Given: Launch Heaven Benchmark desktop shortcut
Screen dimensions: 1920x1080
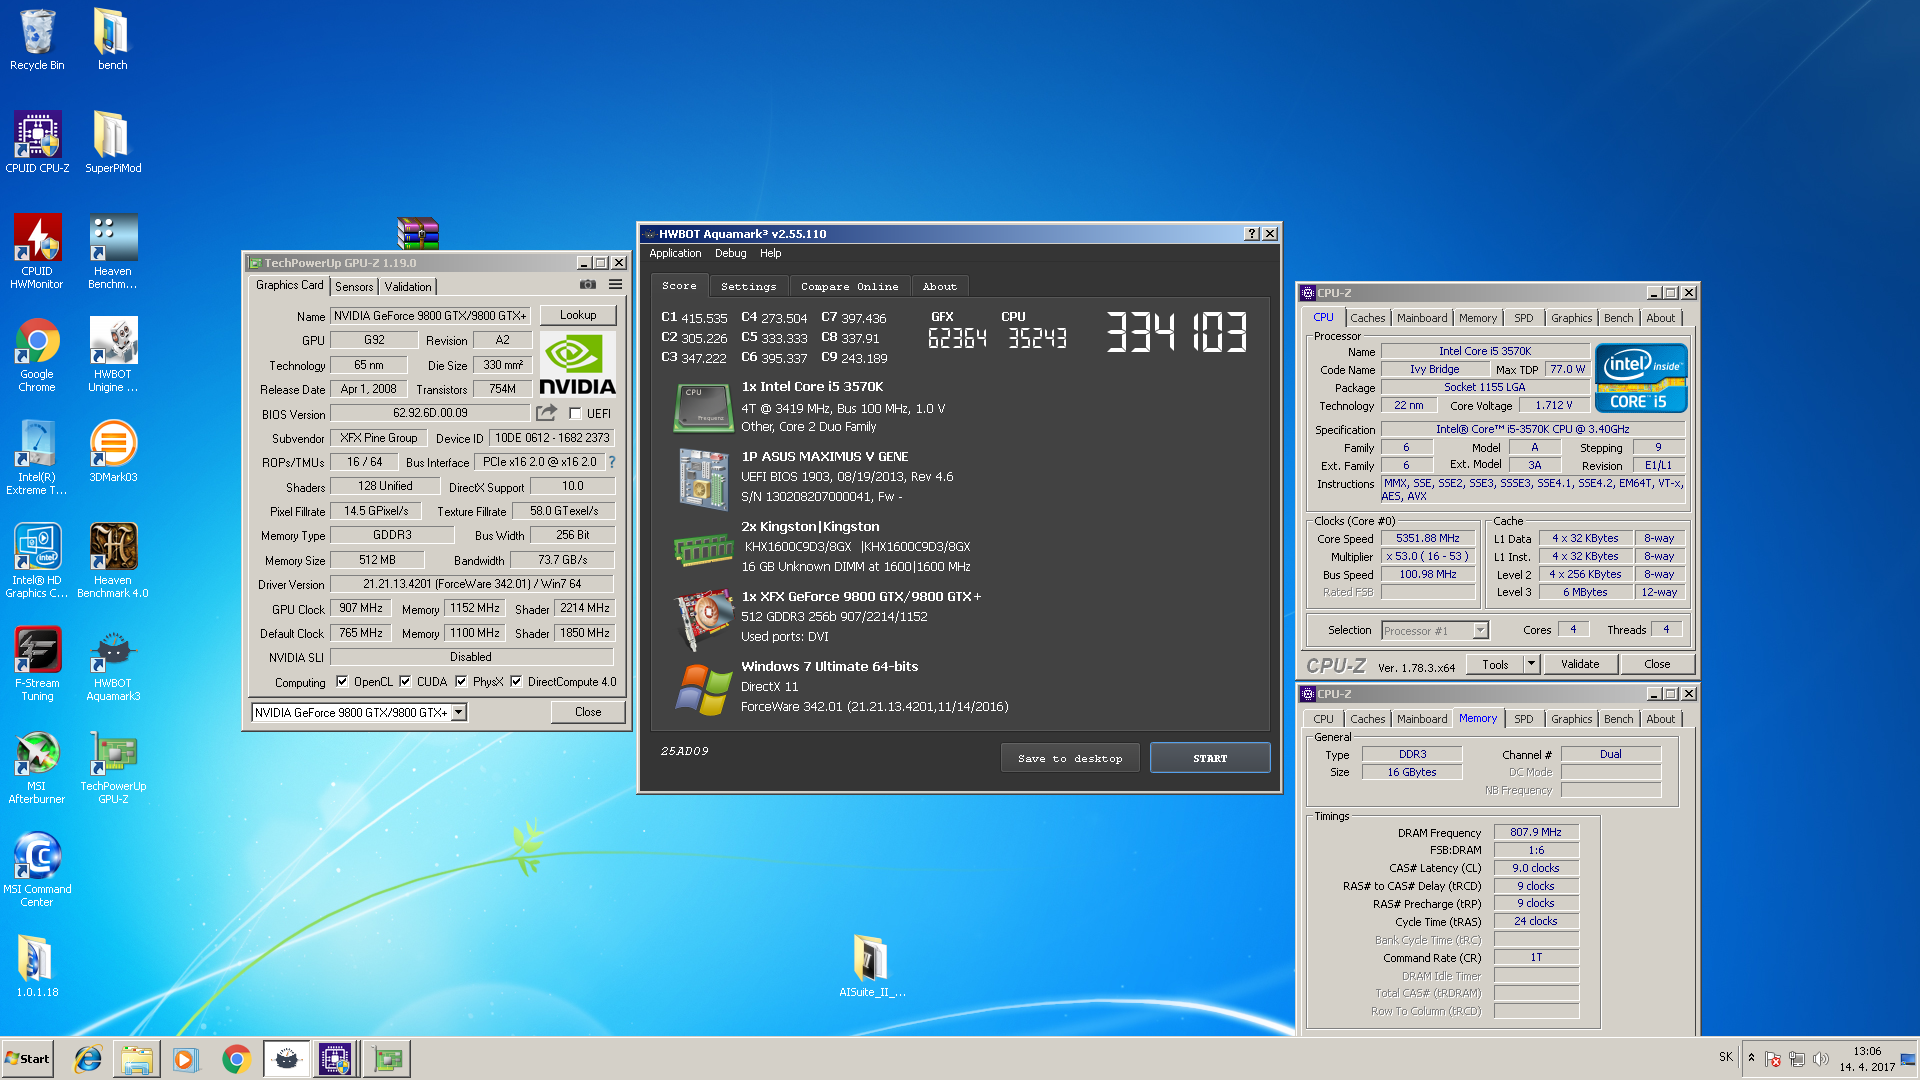Looking at the screenshot, I should pyautogui.click(x=112, y=251).
